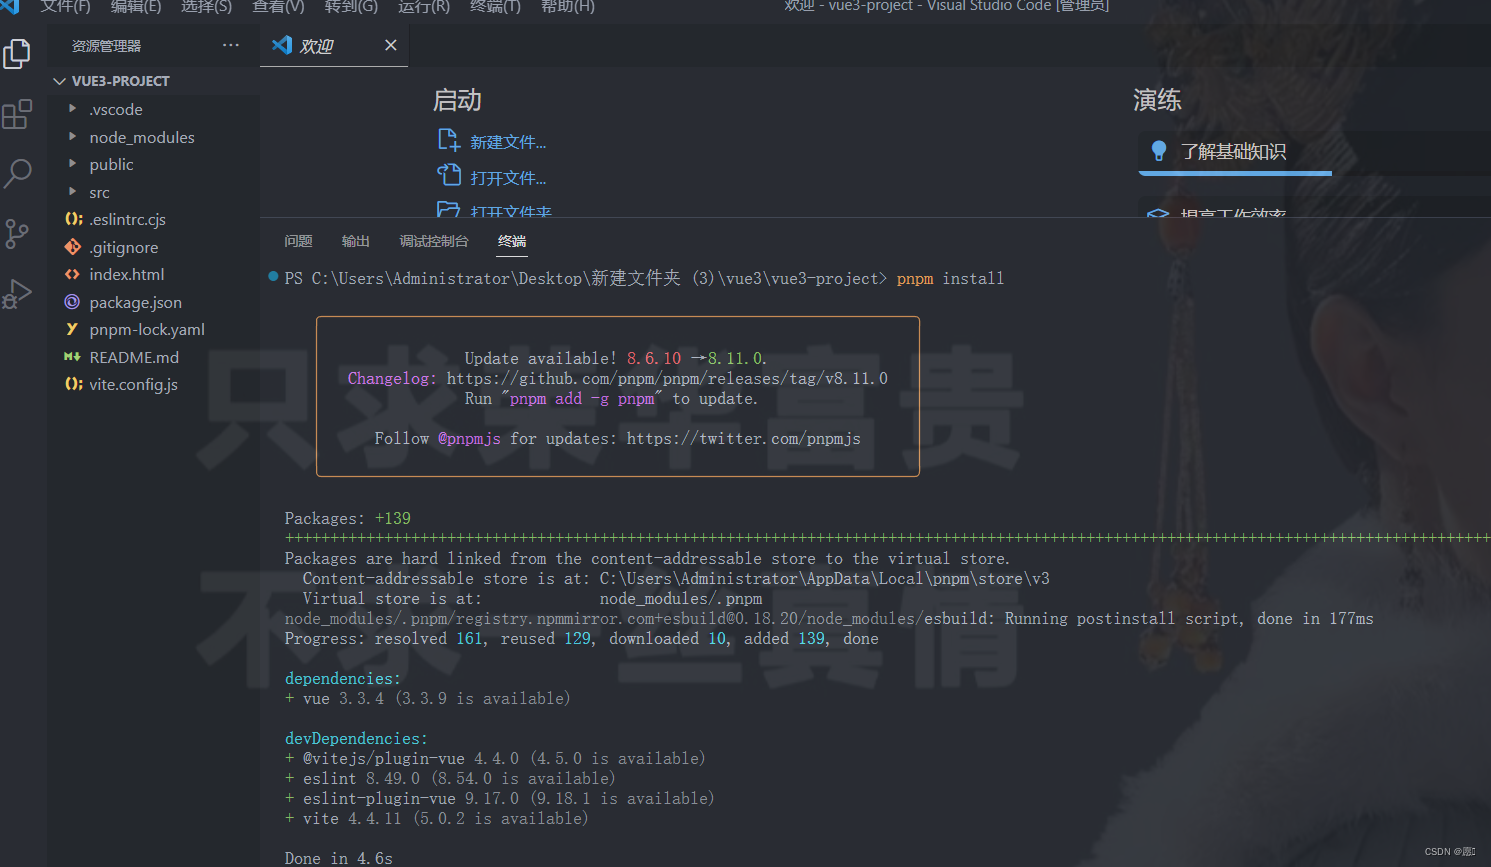
Task: Click the pnpm-lock.yaml file icon
Action: (72, 329)
